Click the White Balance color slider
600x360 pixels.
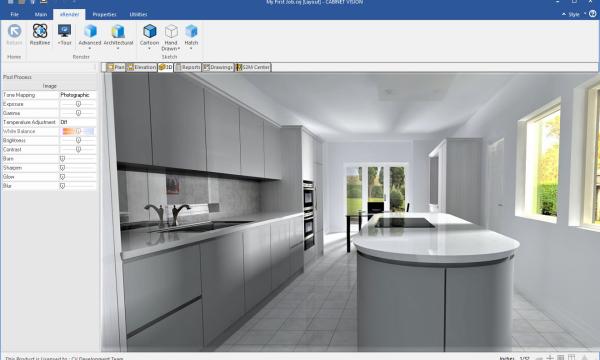pos(78,131)
